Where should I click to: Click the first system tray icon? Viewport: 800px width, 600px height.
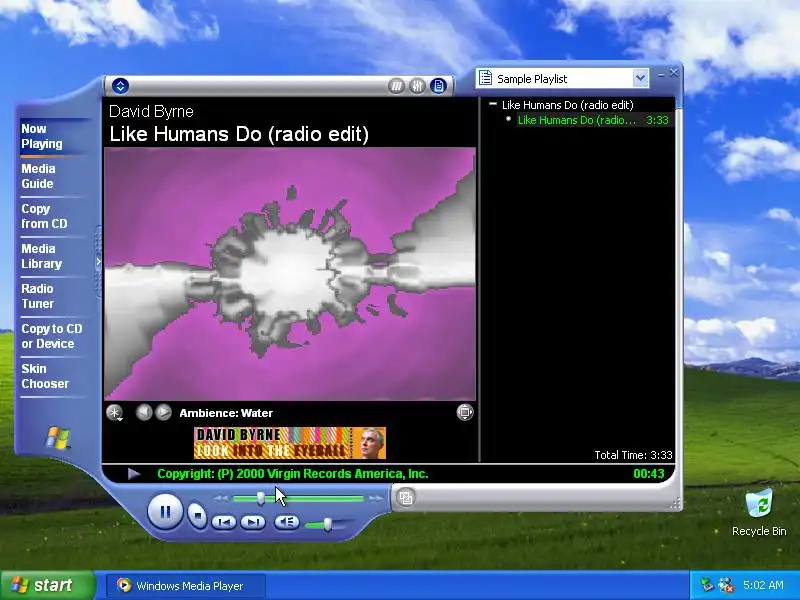pos(707,584)
